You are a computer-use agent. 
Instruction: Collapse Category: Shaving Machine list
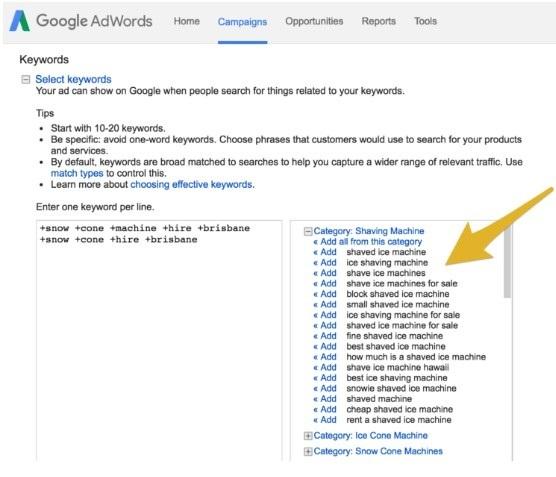pos(308,232)
